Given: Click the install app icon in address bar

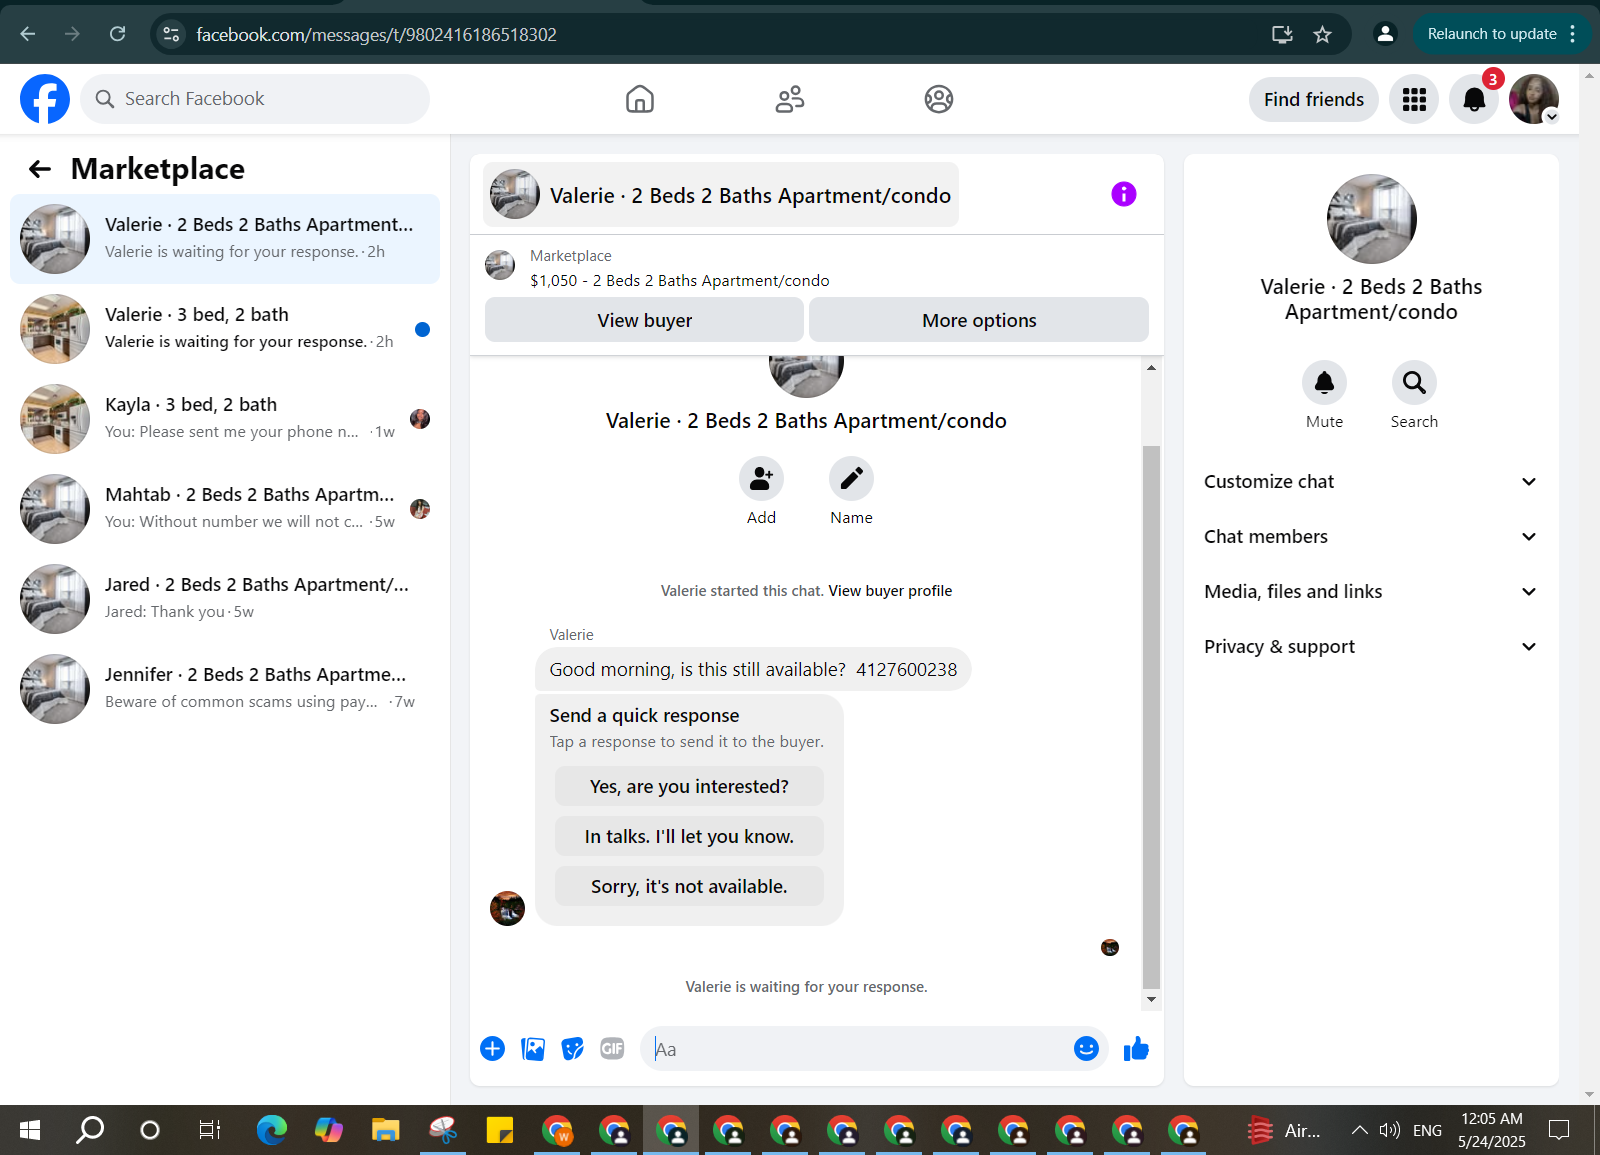Looking at the screenshot, I should (x=1282, y=34).
